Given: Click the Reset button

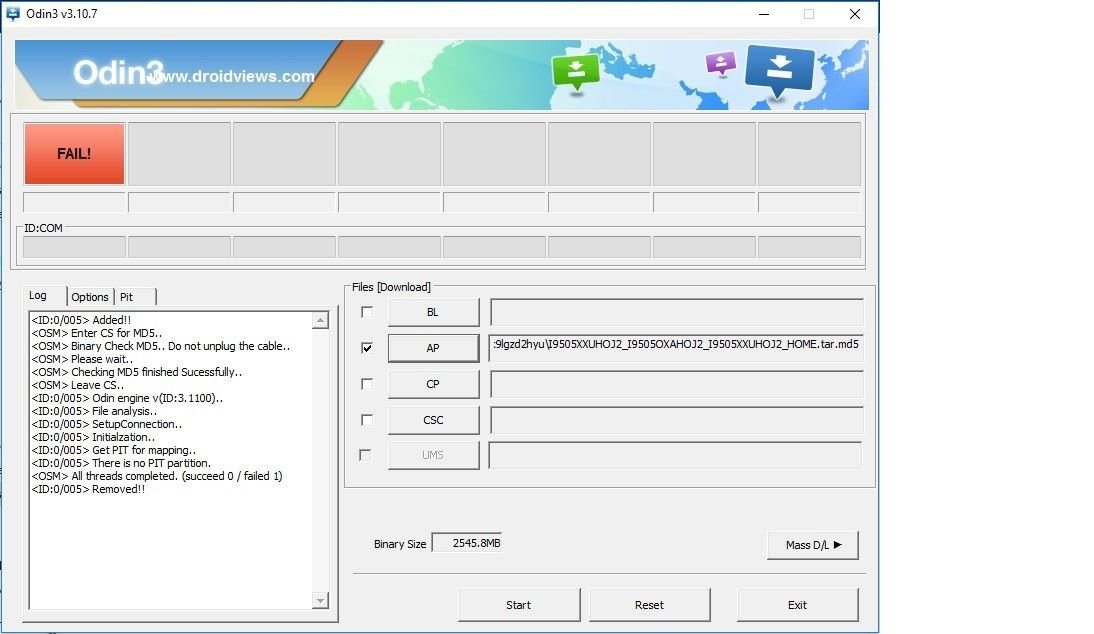Looking at the screenshot, I should click(650, 605).
